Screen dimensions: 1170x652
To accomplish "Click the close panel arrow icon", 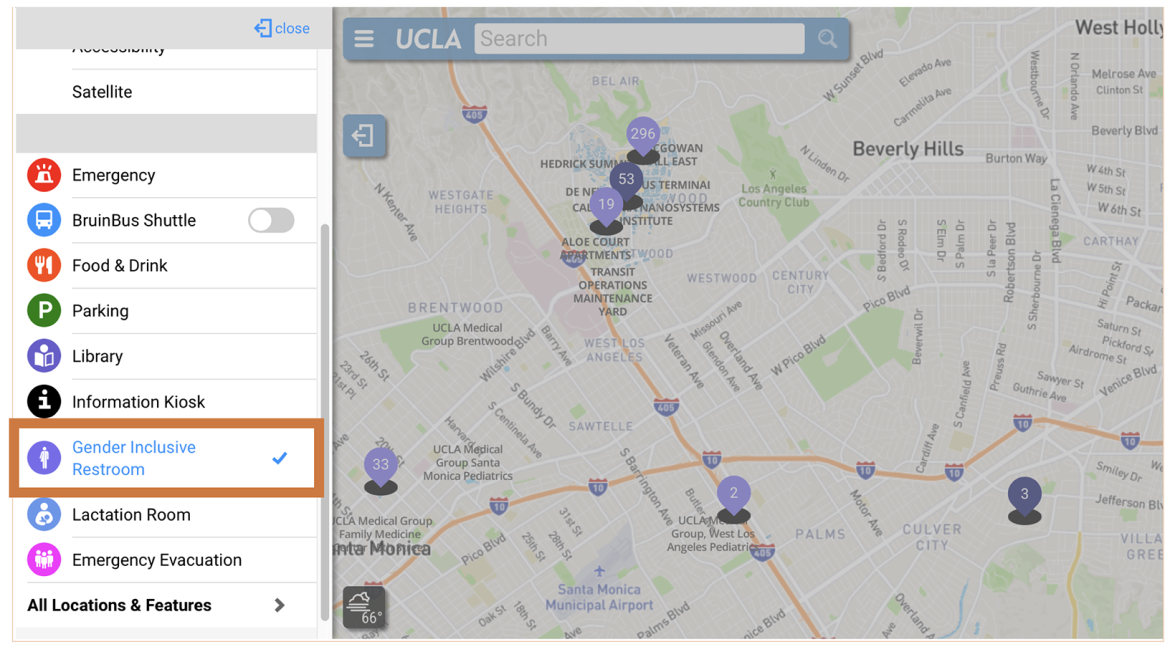I will pyautogui.click(x=262, y=28).
